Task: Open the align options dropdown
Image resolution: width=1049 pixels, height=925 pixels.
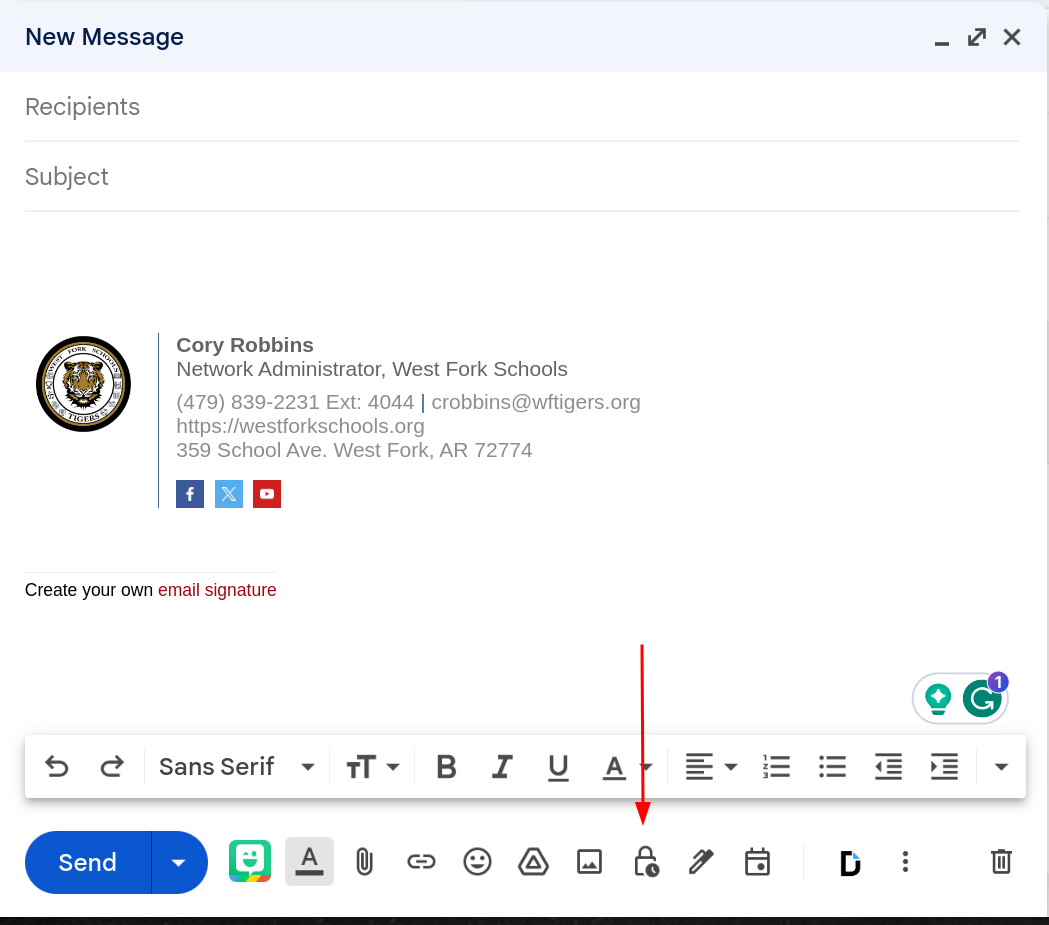Action: pos(711,766)
